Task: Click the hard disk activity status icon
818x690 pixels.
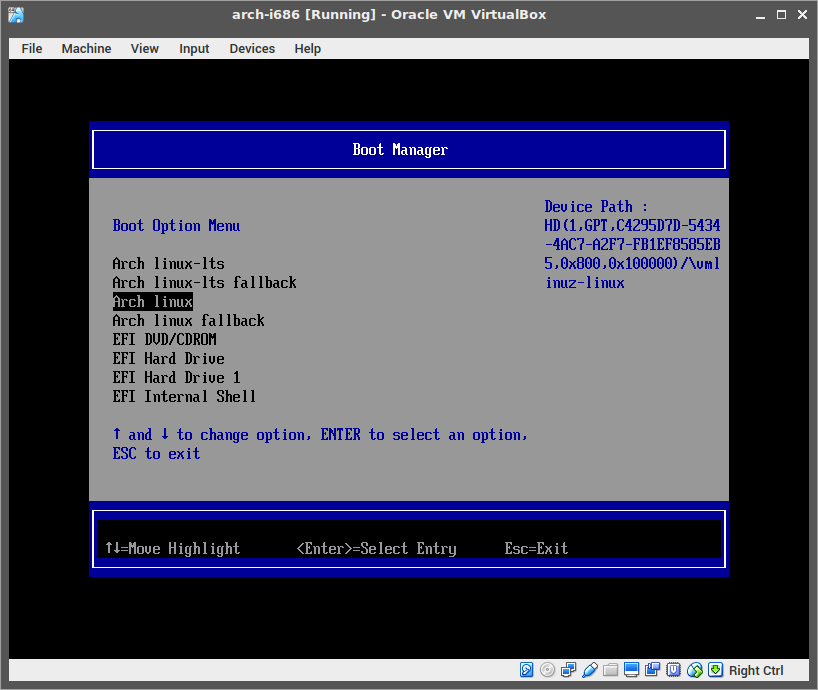Action: tap(526, 670)
